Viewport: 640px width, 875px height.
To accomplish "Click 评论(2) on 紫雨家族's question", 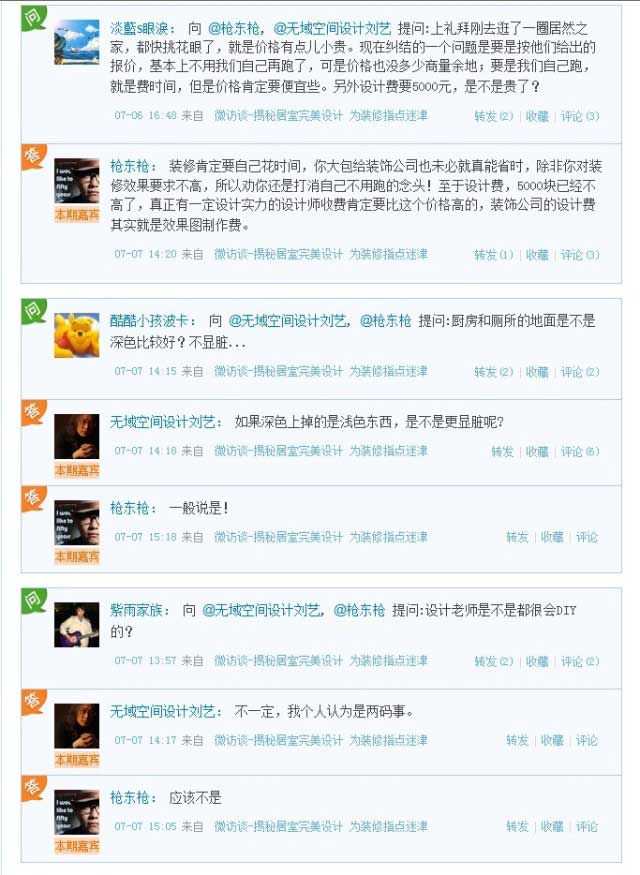I will [580, 661].
